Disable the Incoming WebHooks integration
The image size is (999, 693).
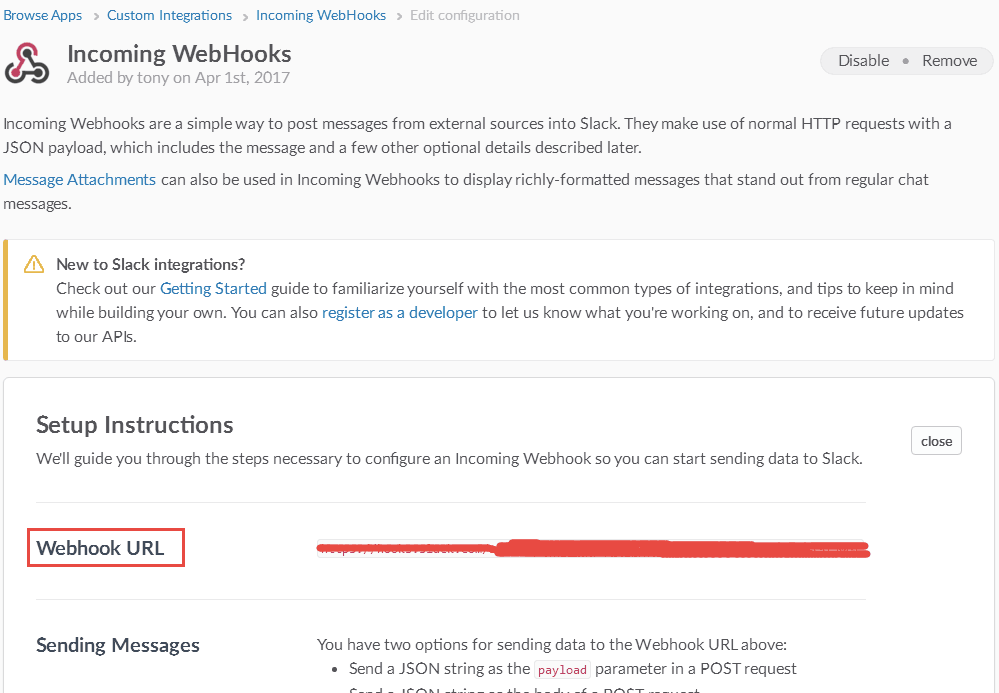click(863, 61)
